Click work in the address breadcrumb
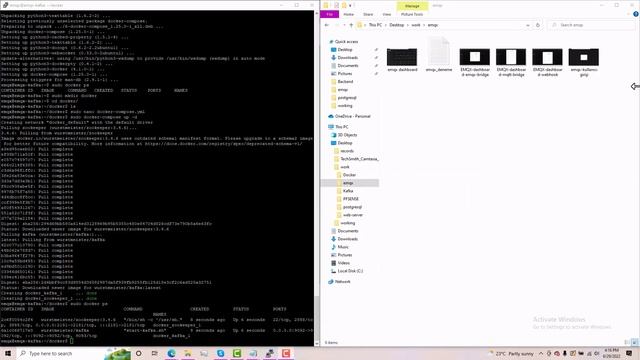 pos(416,25)
